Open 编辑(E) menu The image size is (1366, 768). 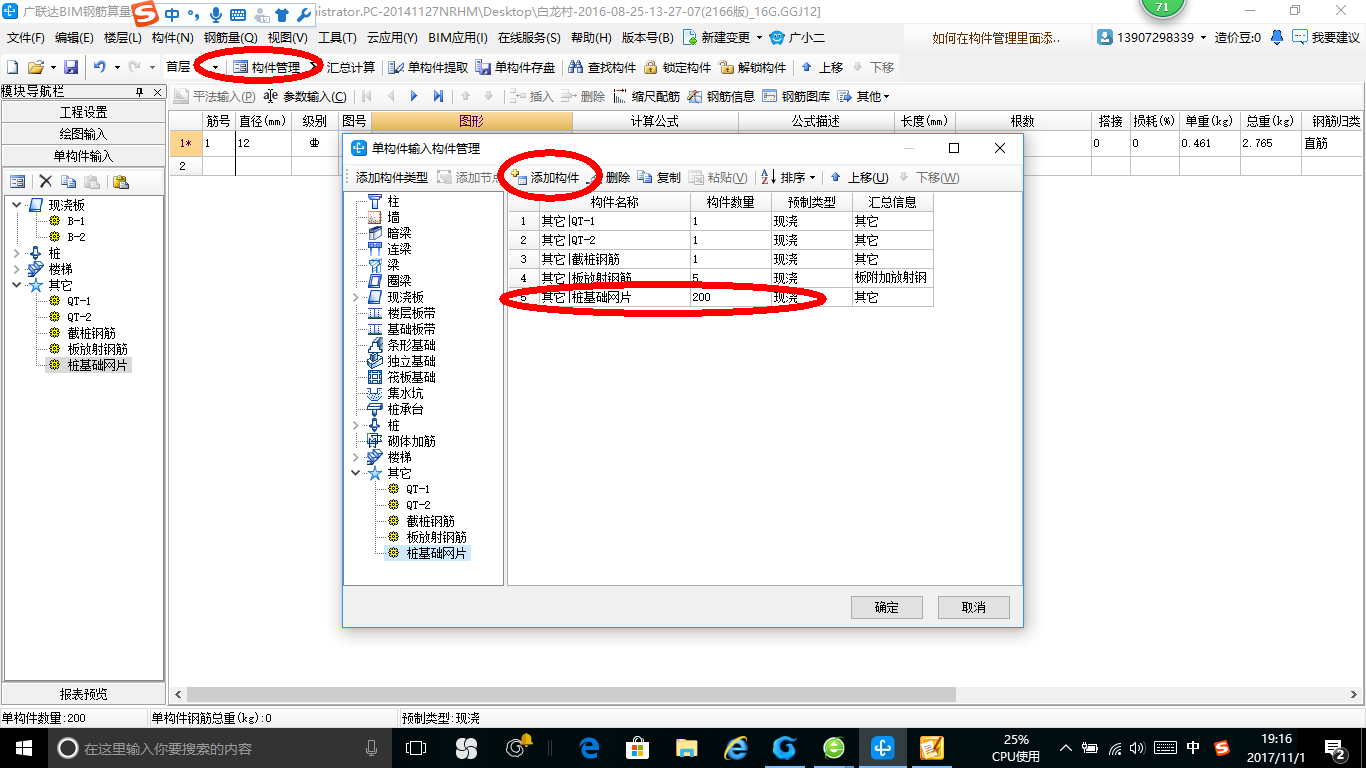click(74, 38)
